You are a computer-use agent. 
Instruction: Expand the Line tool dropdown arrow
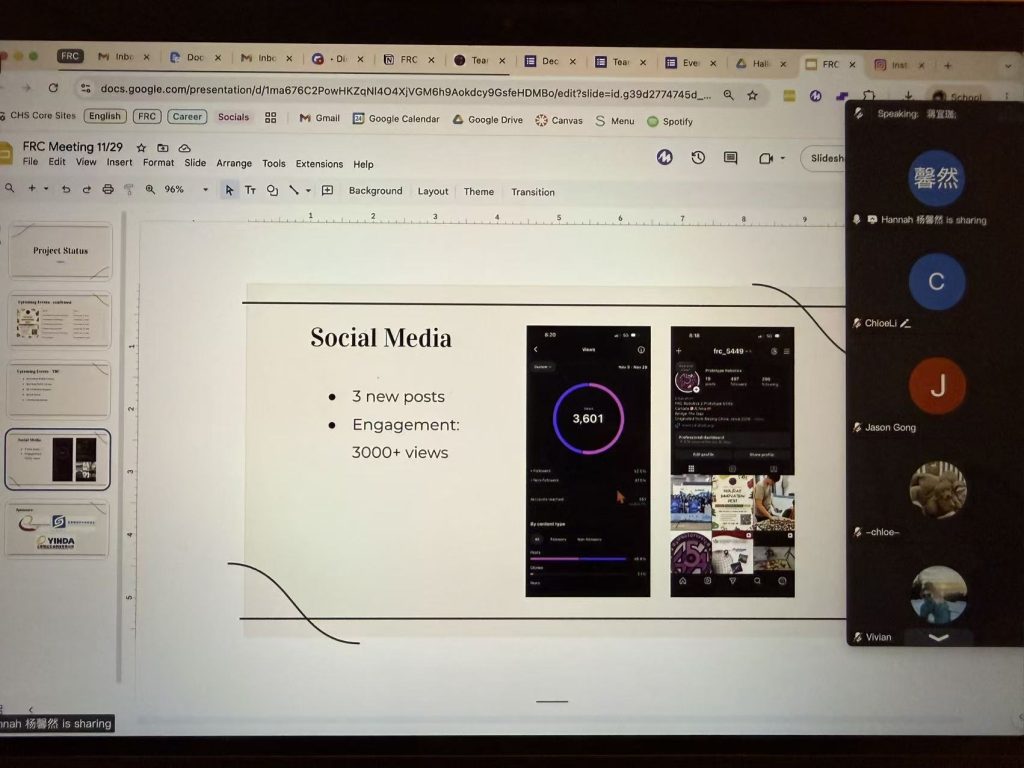[x=308, y=191]
